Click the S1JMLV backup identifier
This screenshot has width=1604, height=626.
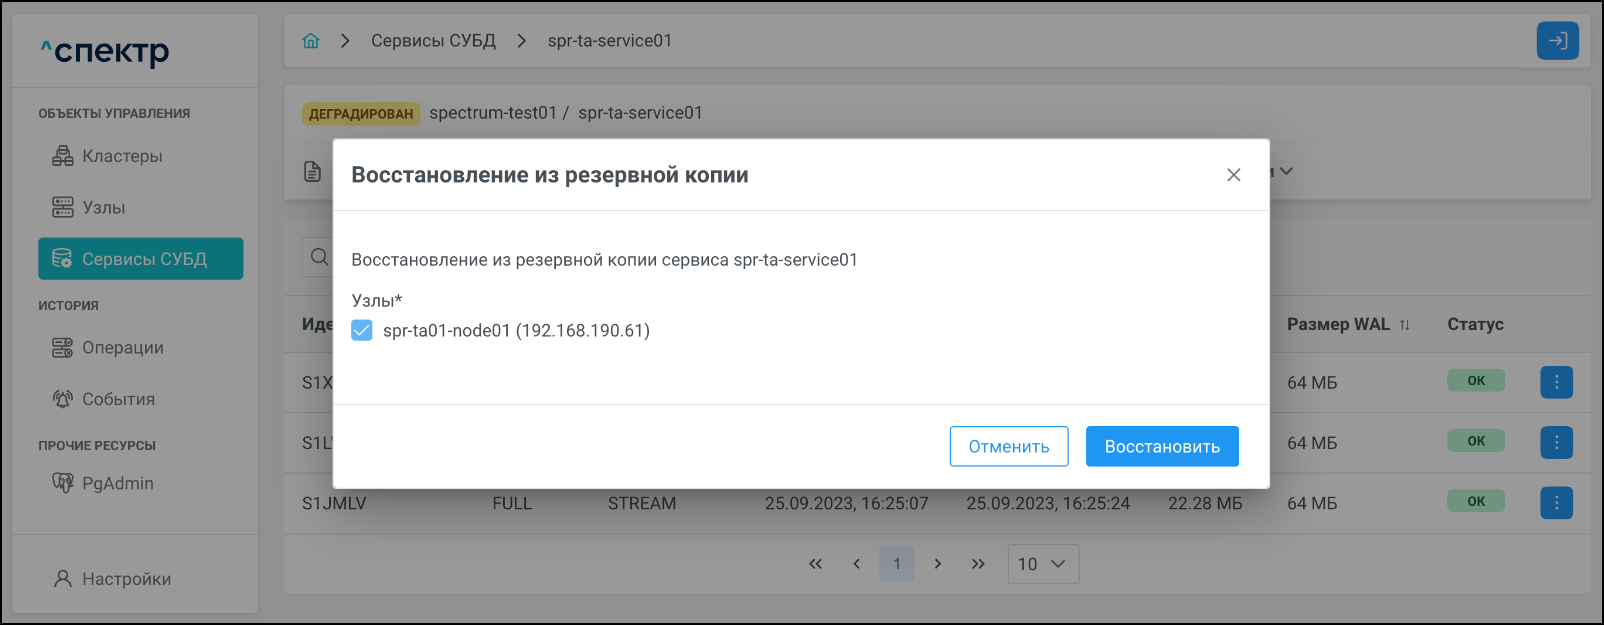(x=334, y=503)
